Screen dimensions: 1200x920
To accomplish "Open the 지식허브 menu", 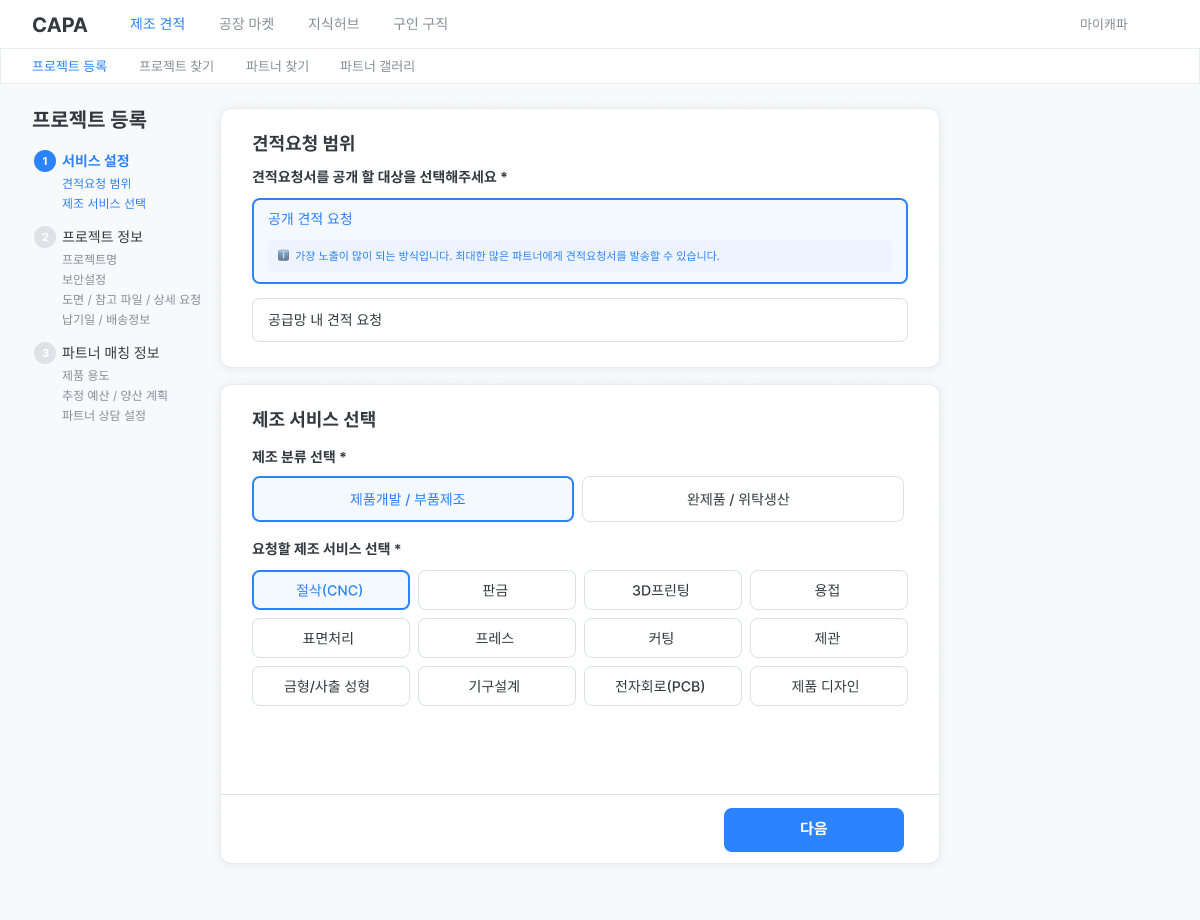I will click(x=333, y=24).
